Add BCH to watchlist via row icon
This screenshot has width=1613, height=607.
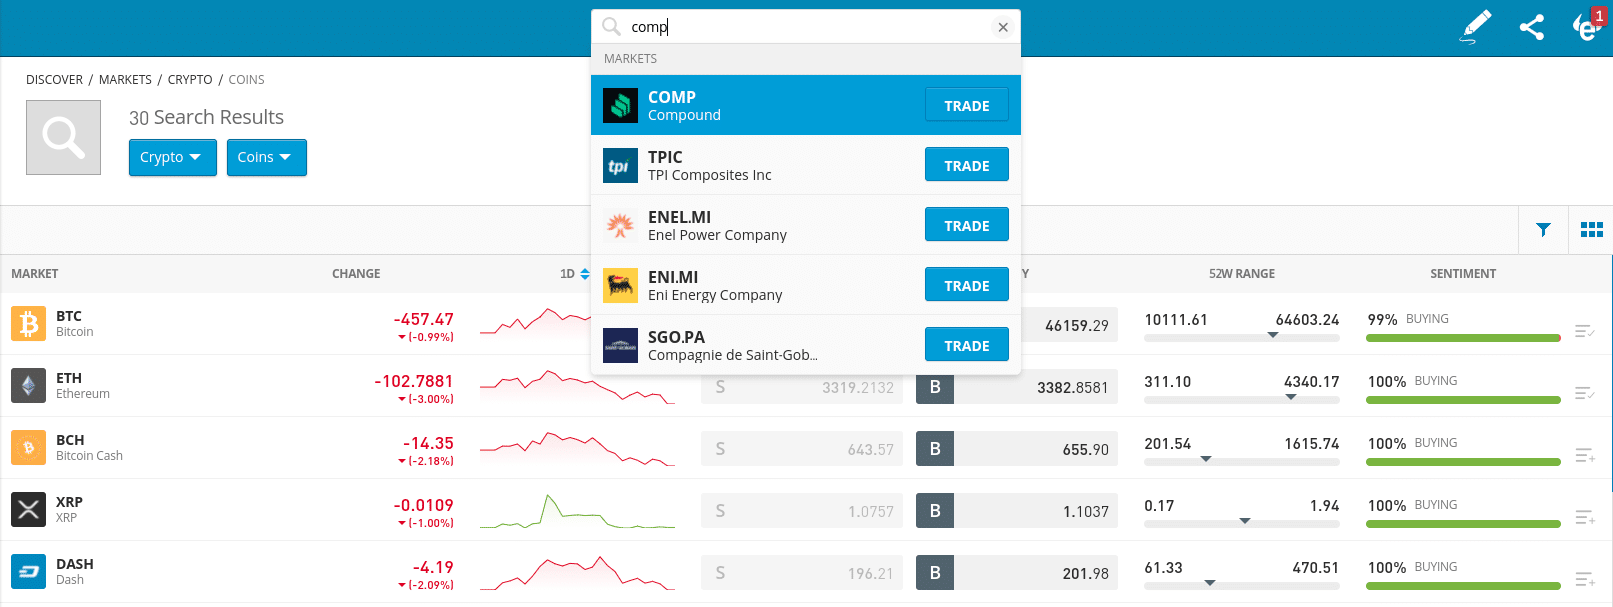[1584, 455]
